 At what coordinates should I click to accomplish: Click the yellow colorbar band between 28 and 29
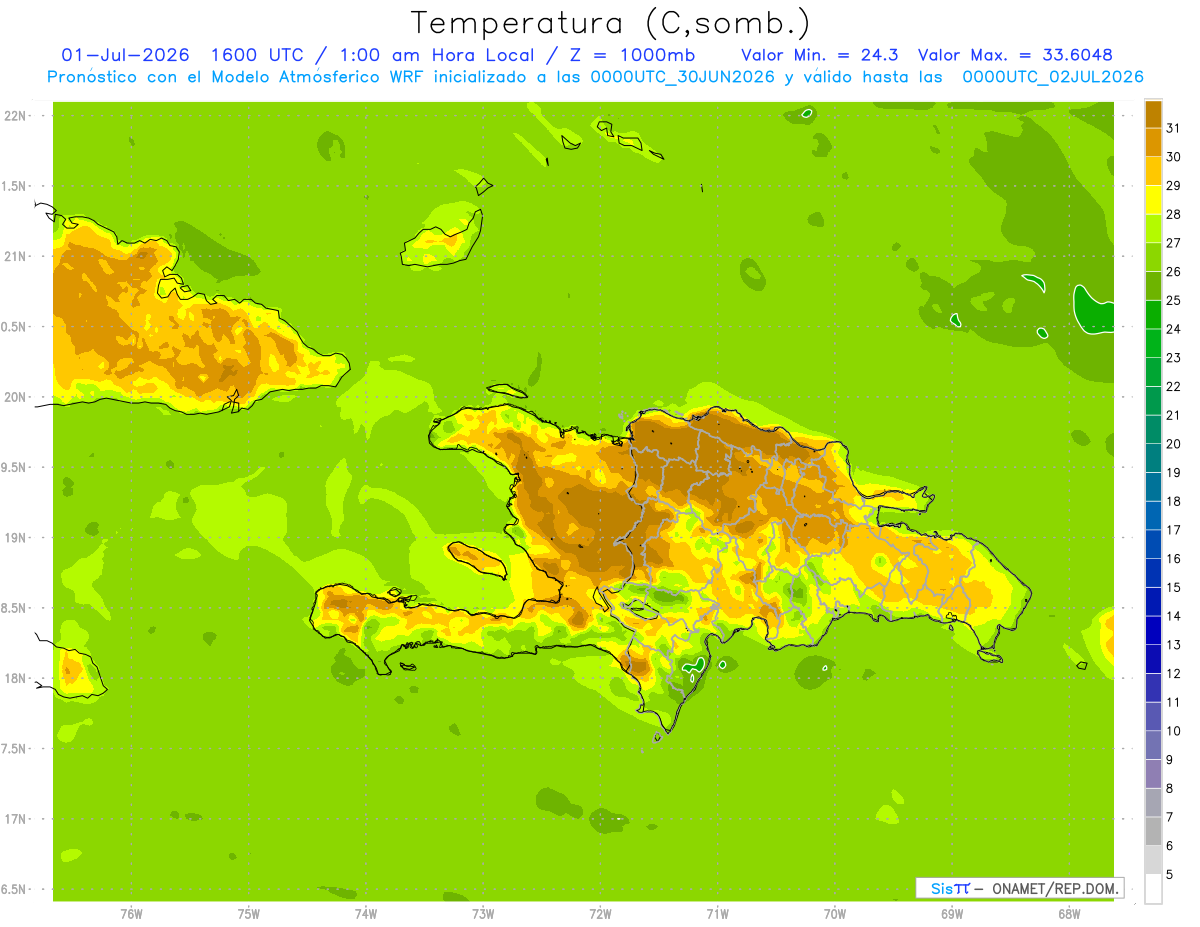(1153, 200)
